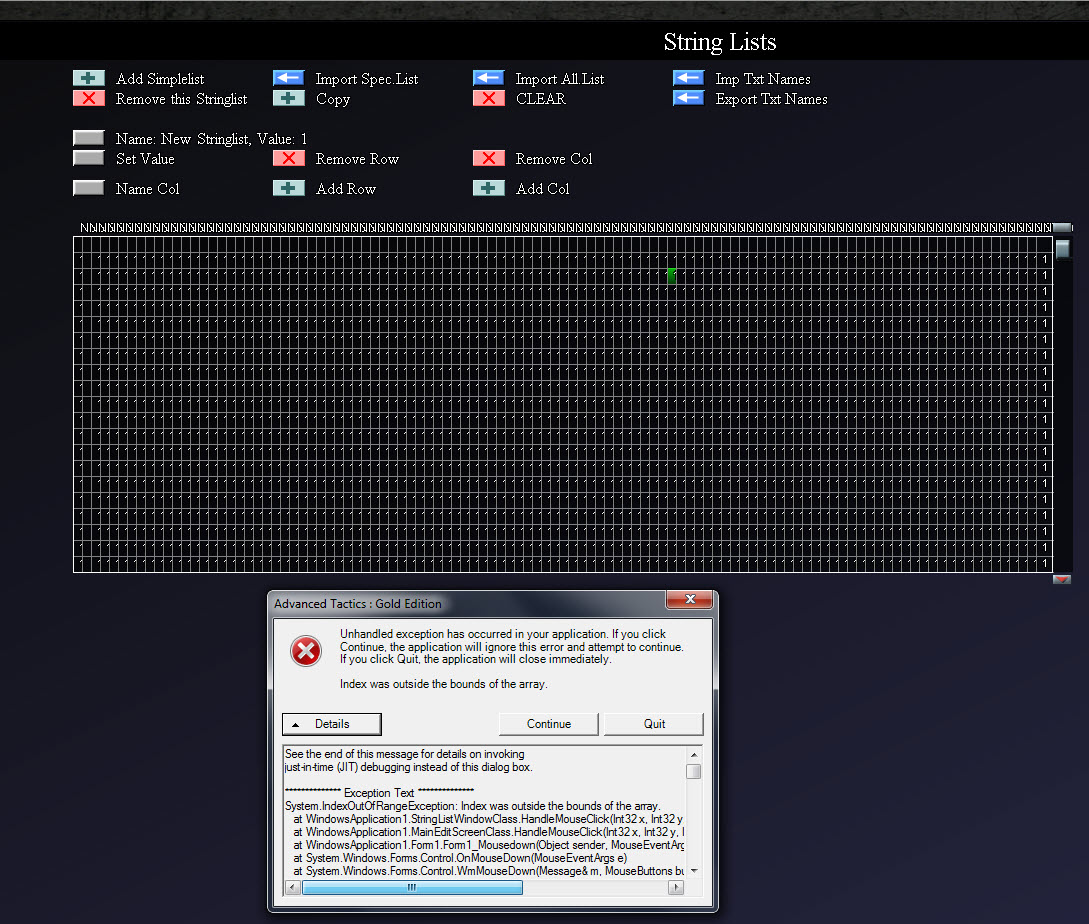Click 'Index was outside the bounds' message text
Viewport: 1089px width, 924px height.
(444, 684)
